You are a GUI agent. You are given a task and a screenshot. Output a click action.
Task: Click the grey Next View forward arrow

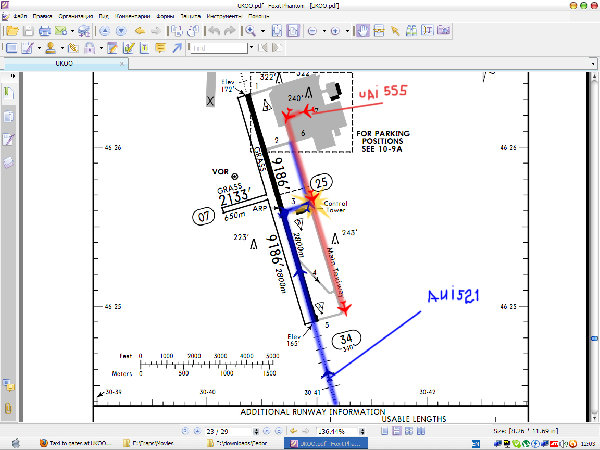[x=155, y=31]
